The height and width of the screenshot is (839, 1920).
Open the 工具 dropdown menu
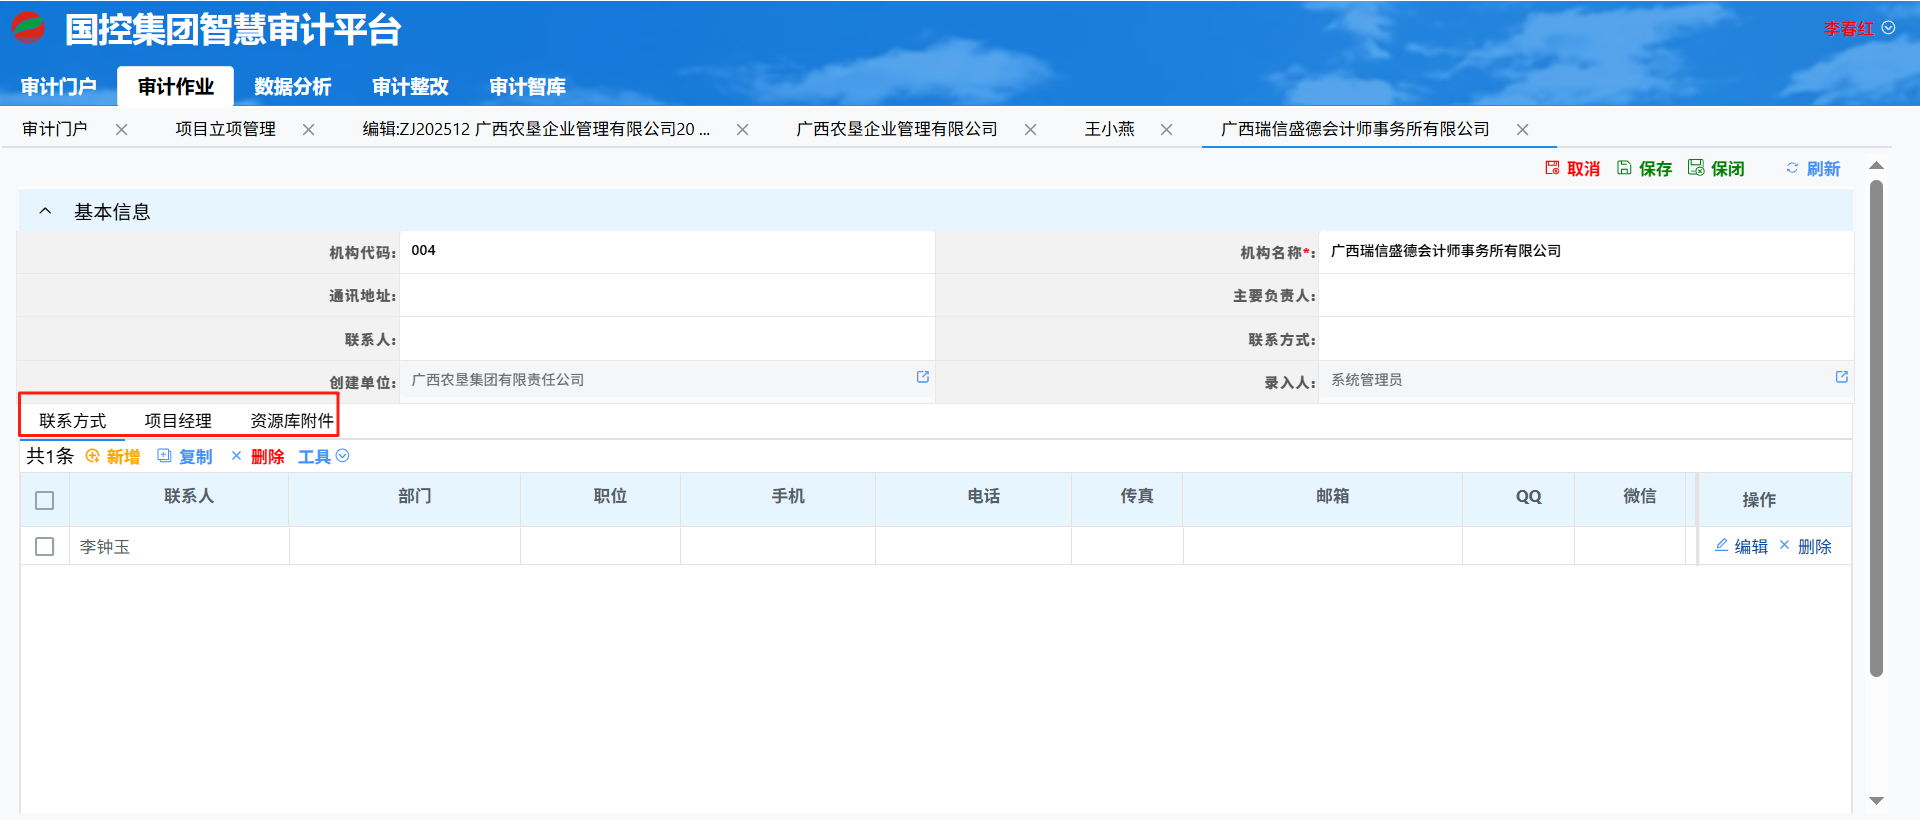click(323, 457)
